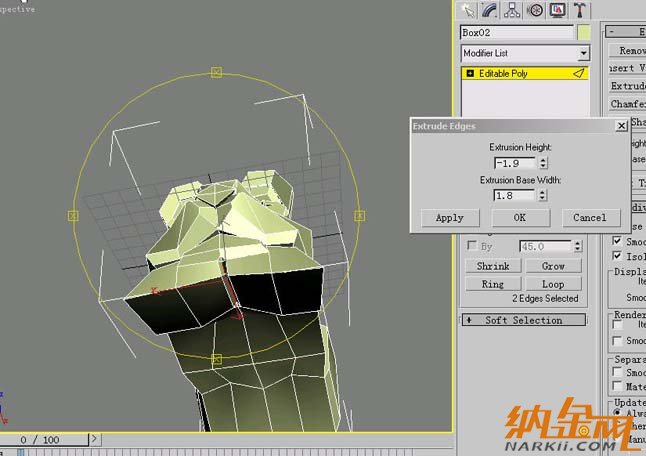Toggle the Smooth Result checkbox under subdivision
Viewport: 646px width, 456px height.
coord(617,241)
